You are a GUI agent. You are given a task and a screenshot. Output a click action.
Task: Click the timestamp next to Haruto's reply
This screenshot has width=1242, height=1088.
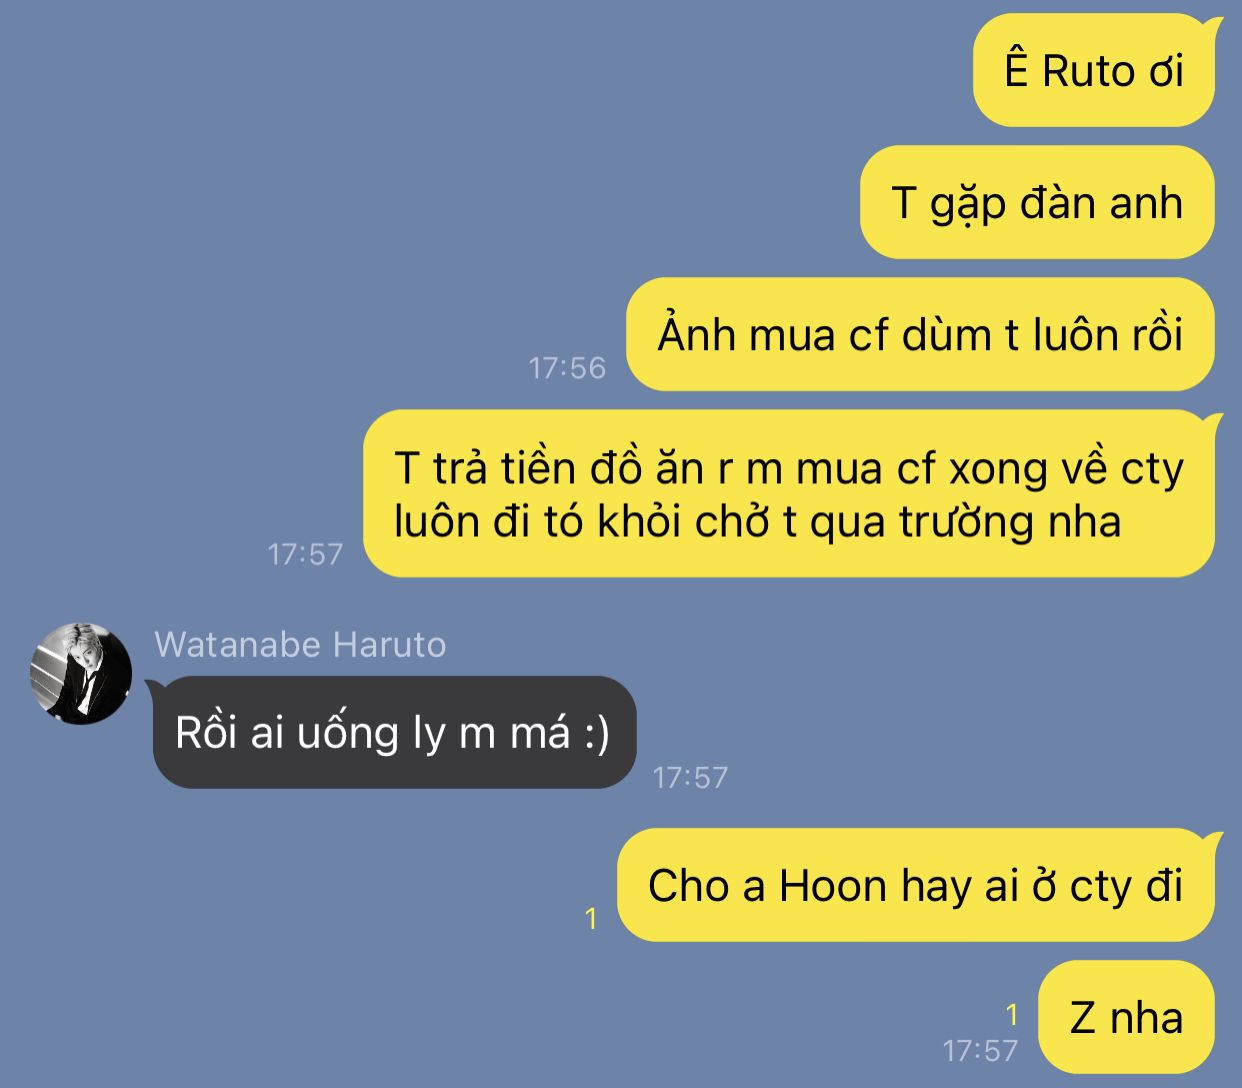click(x=690, y=777)
